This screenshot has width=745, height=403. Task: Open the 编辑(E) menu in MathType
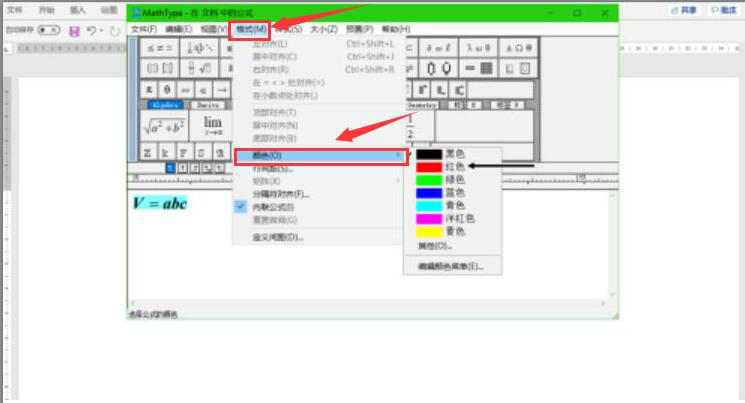[179, 29]
